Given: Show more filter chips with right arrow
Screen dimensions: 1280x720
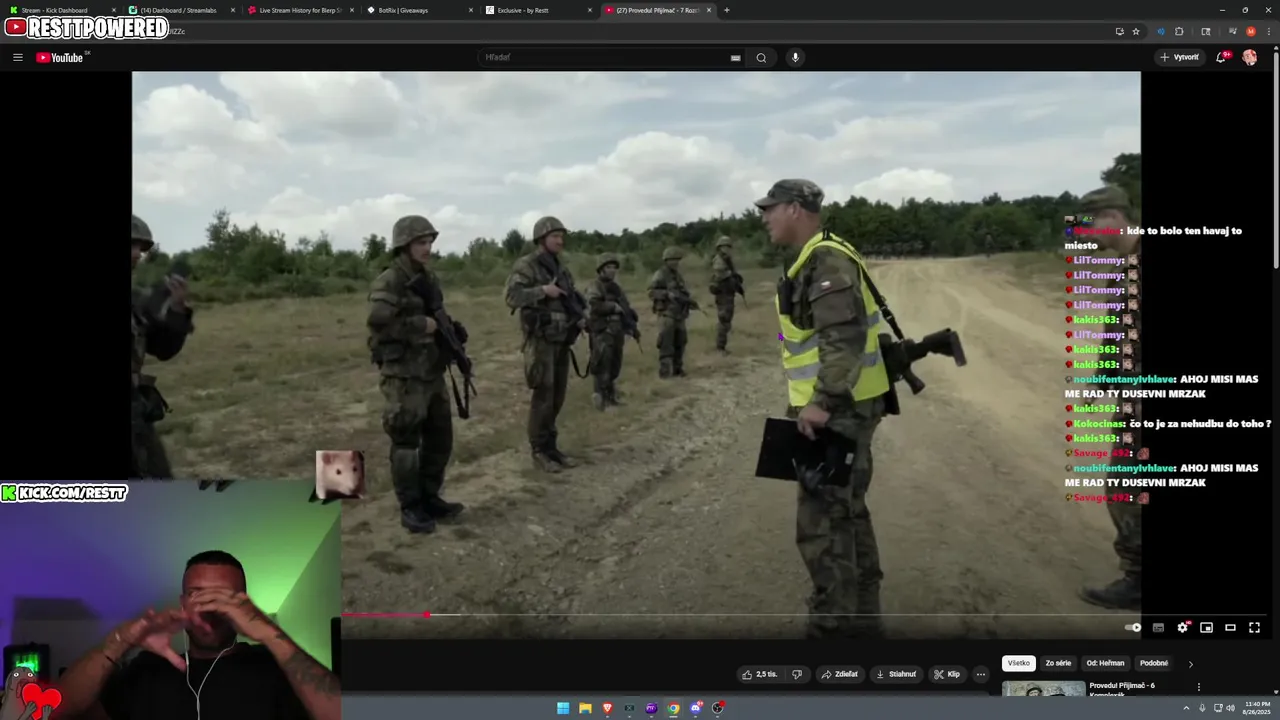Looking at the screenshot, I should (1190, 664).
